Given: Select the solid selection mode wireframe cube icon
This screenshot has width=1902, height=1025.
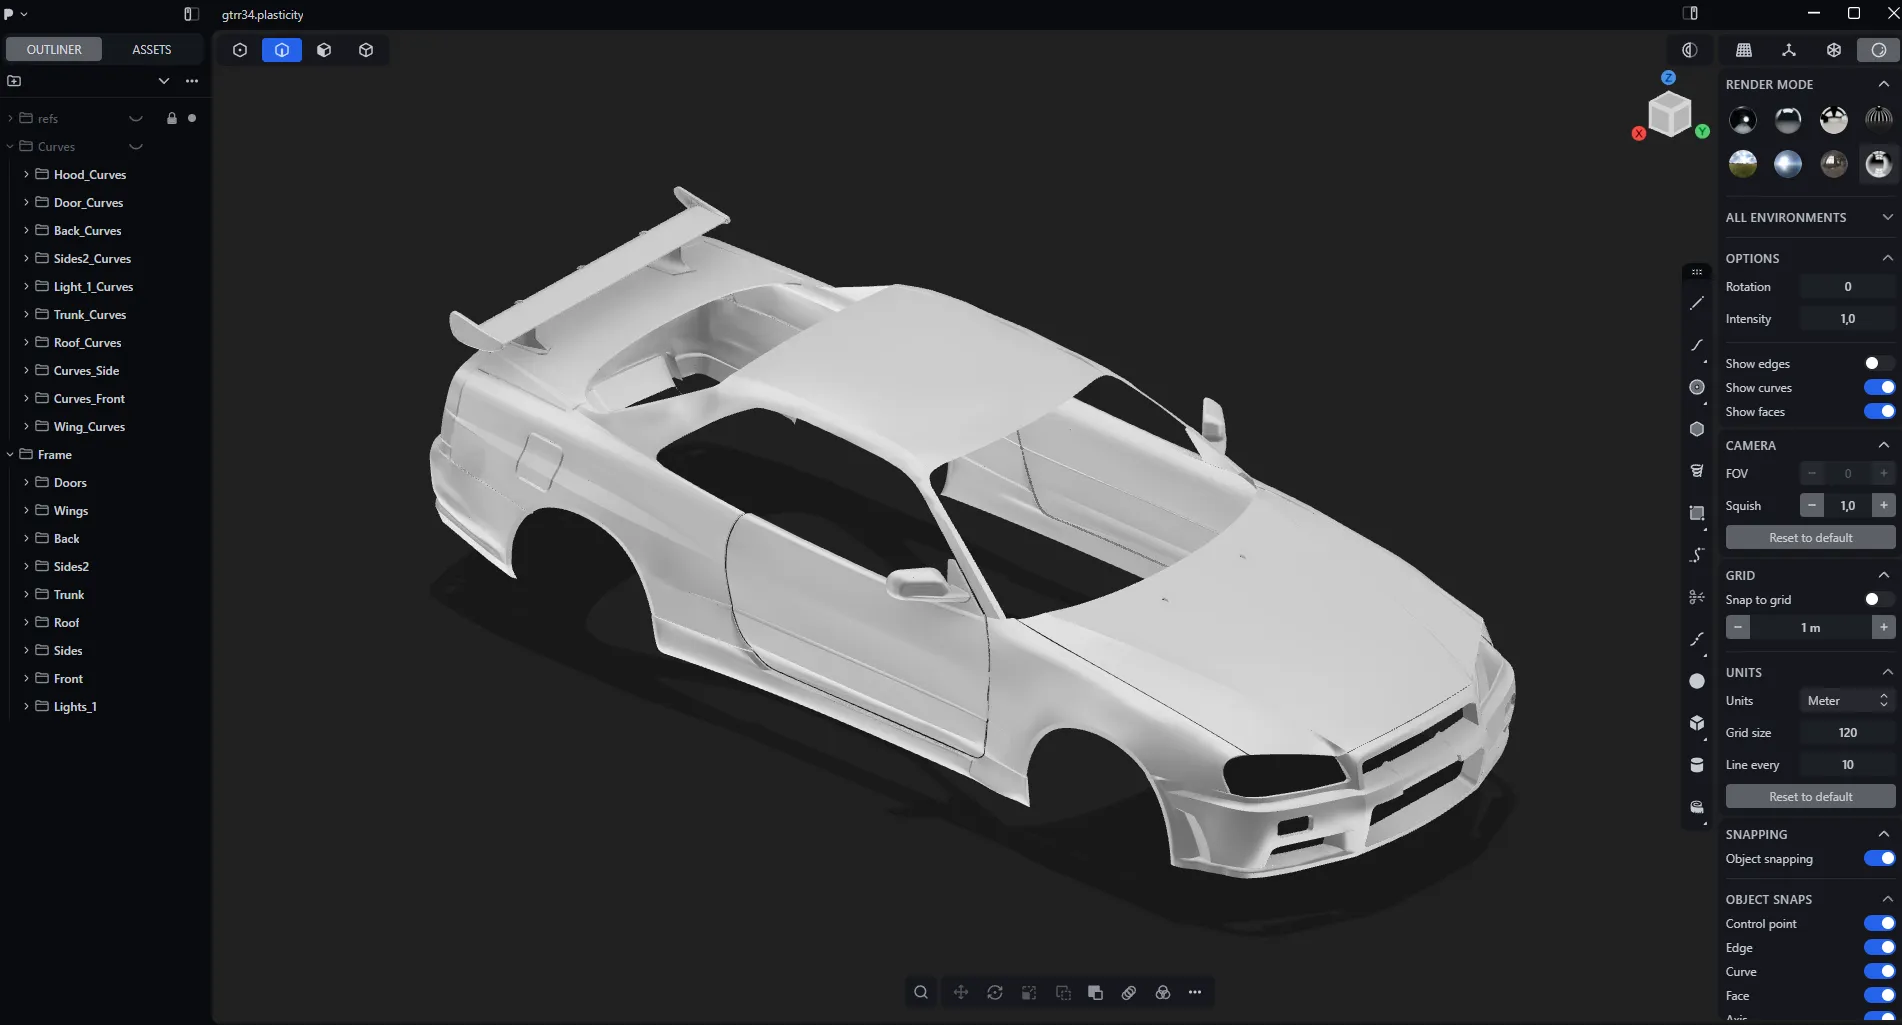Looking at the screenshot, I should click(x=366, y=50).
